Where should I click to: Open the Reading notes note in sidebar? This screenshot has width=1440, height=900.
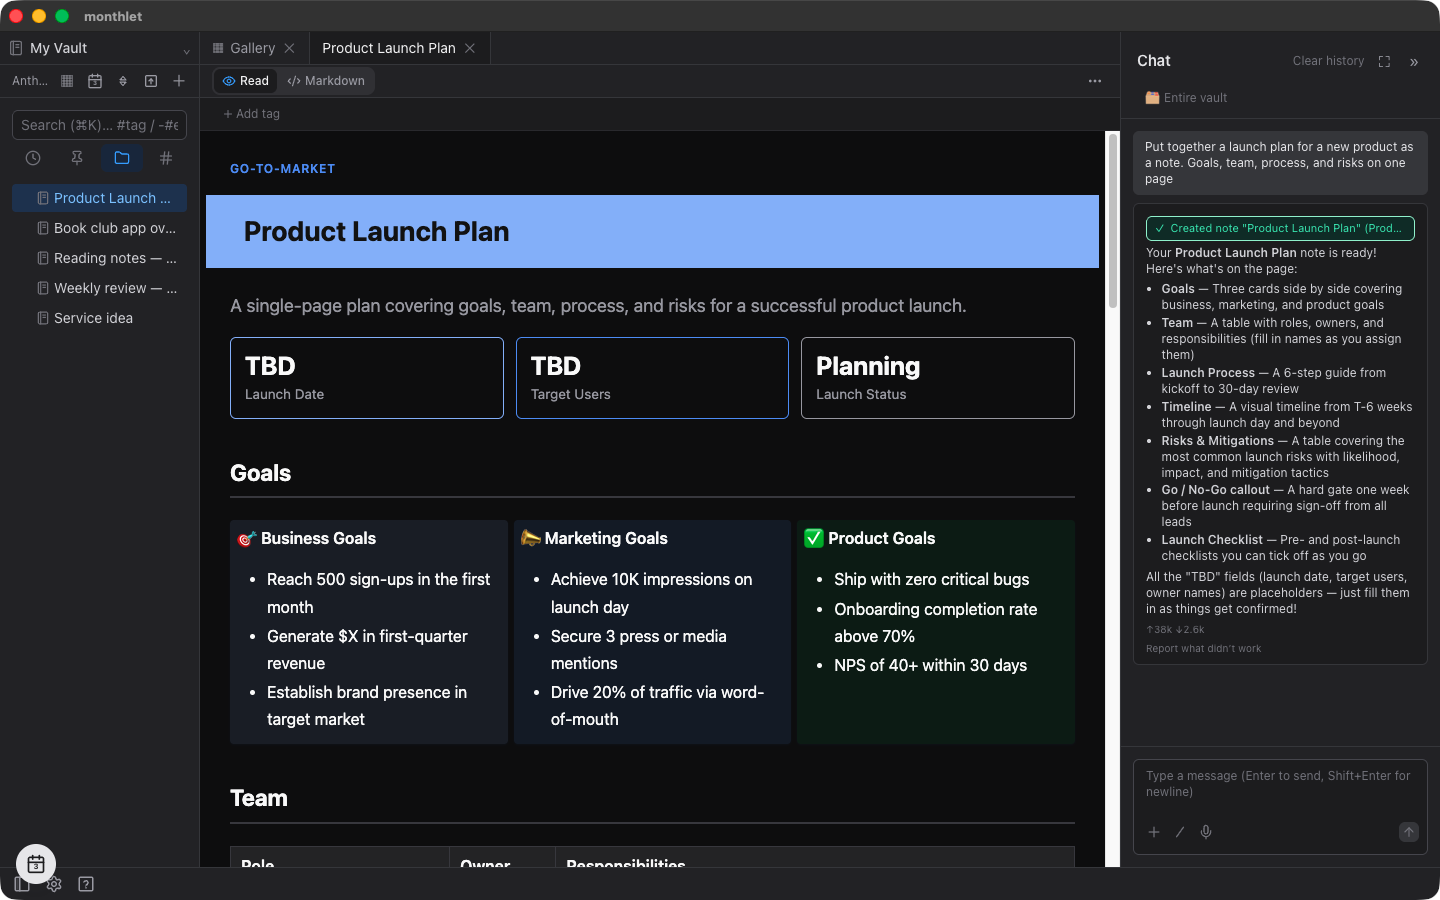pos(99,258)
